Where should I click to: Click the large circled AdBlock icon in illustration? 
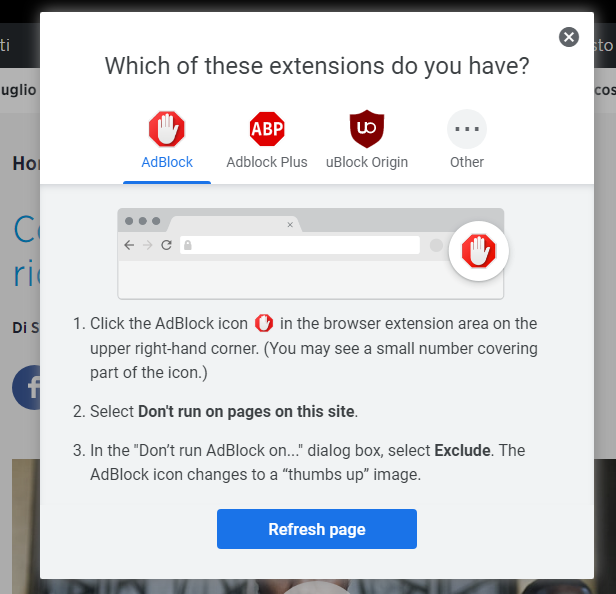[478, 251]
